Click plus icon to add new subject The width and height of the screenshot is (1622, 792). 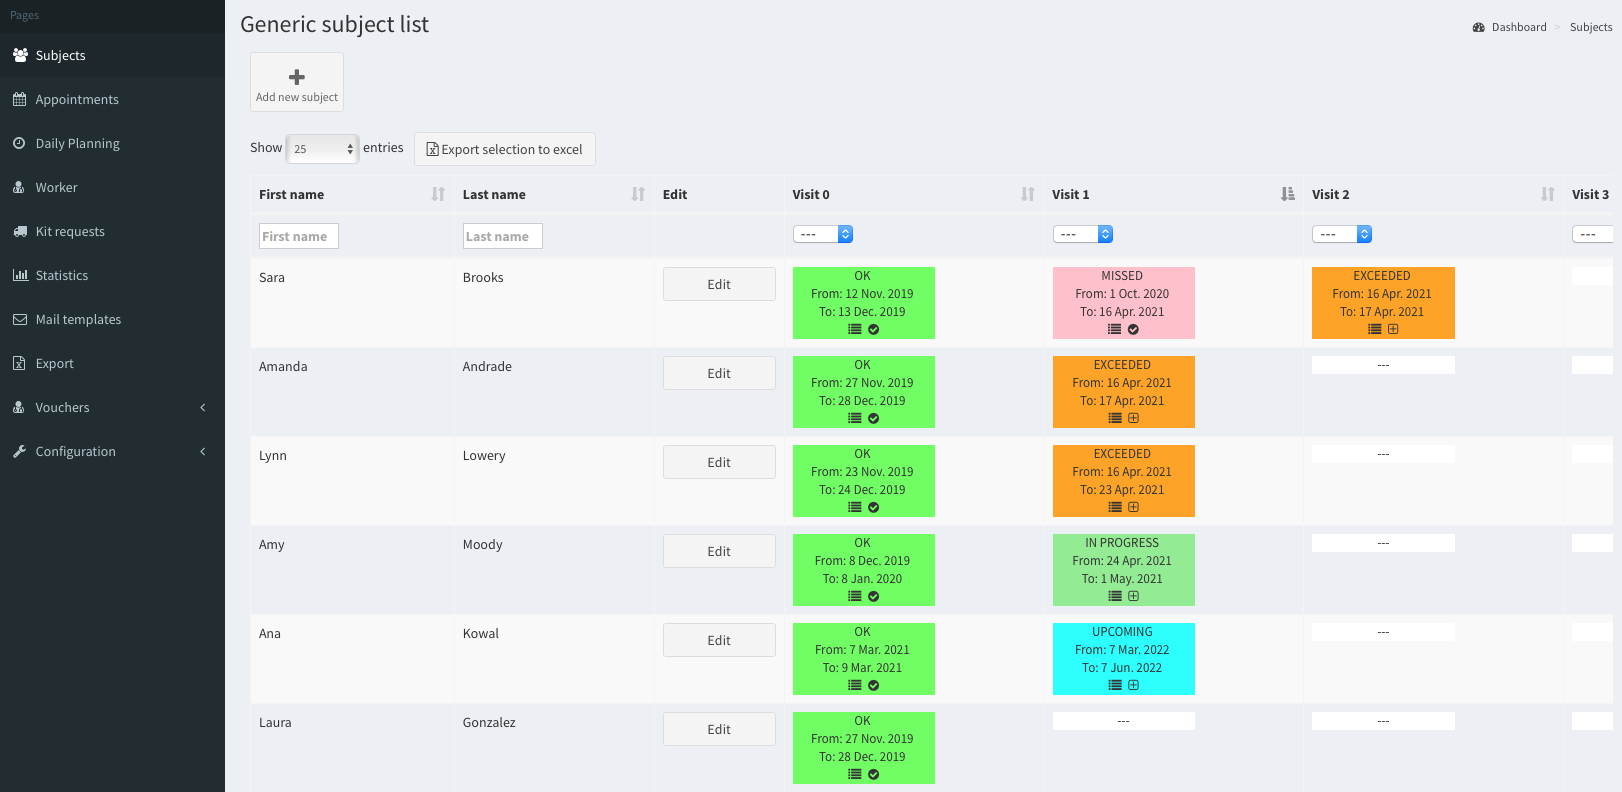point(297,77)
